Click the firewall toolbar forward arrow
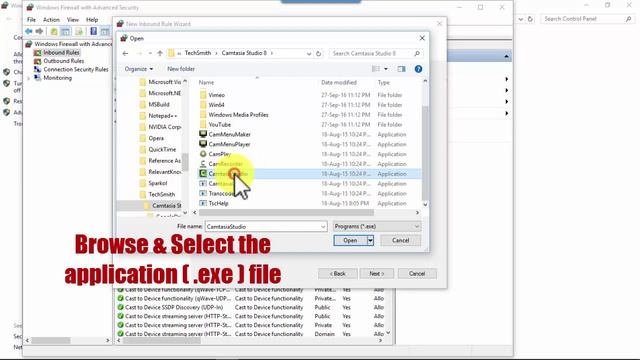Screen dimensions: 640x360 [x=39, y=31]
